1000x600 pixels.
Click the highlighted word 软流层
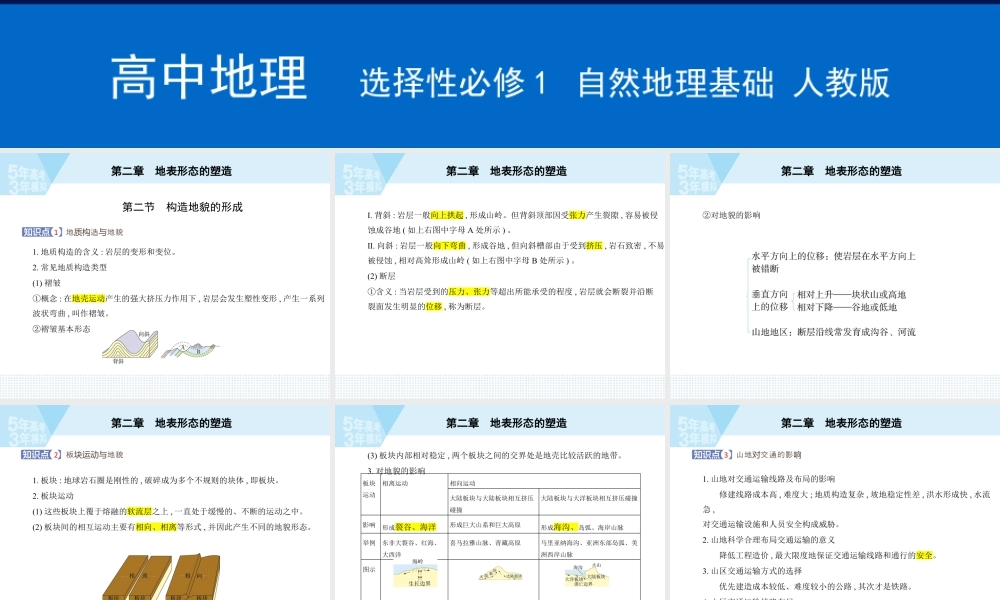pos(140,511)
